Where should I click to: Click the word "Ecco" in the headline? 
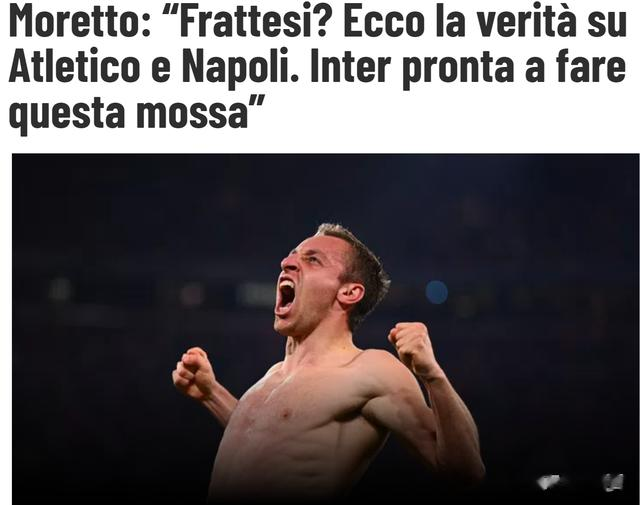[384, 22]
